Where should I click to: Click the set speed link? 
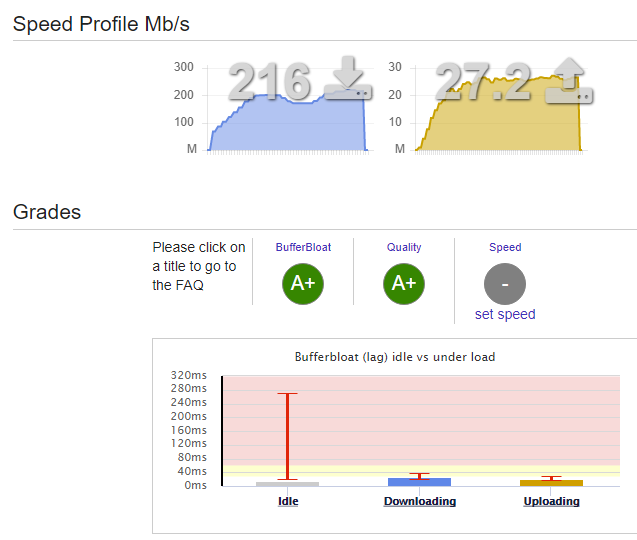pyautogui.click(x=505, y=314)
